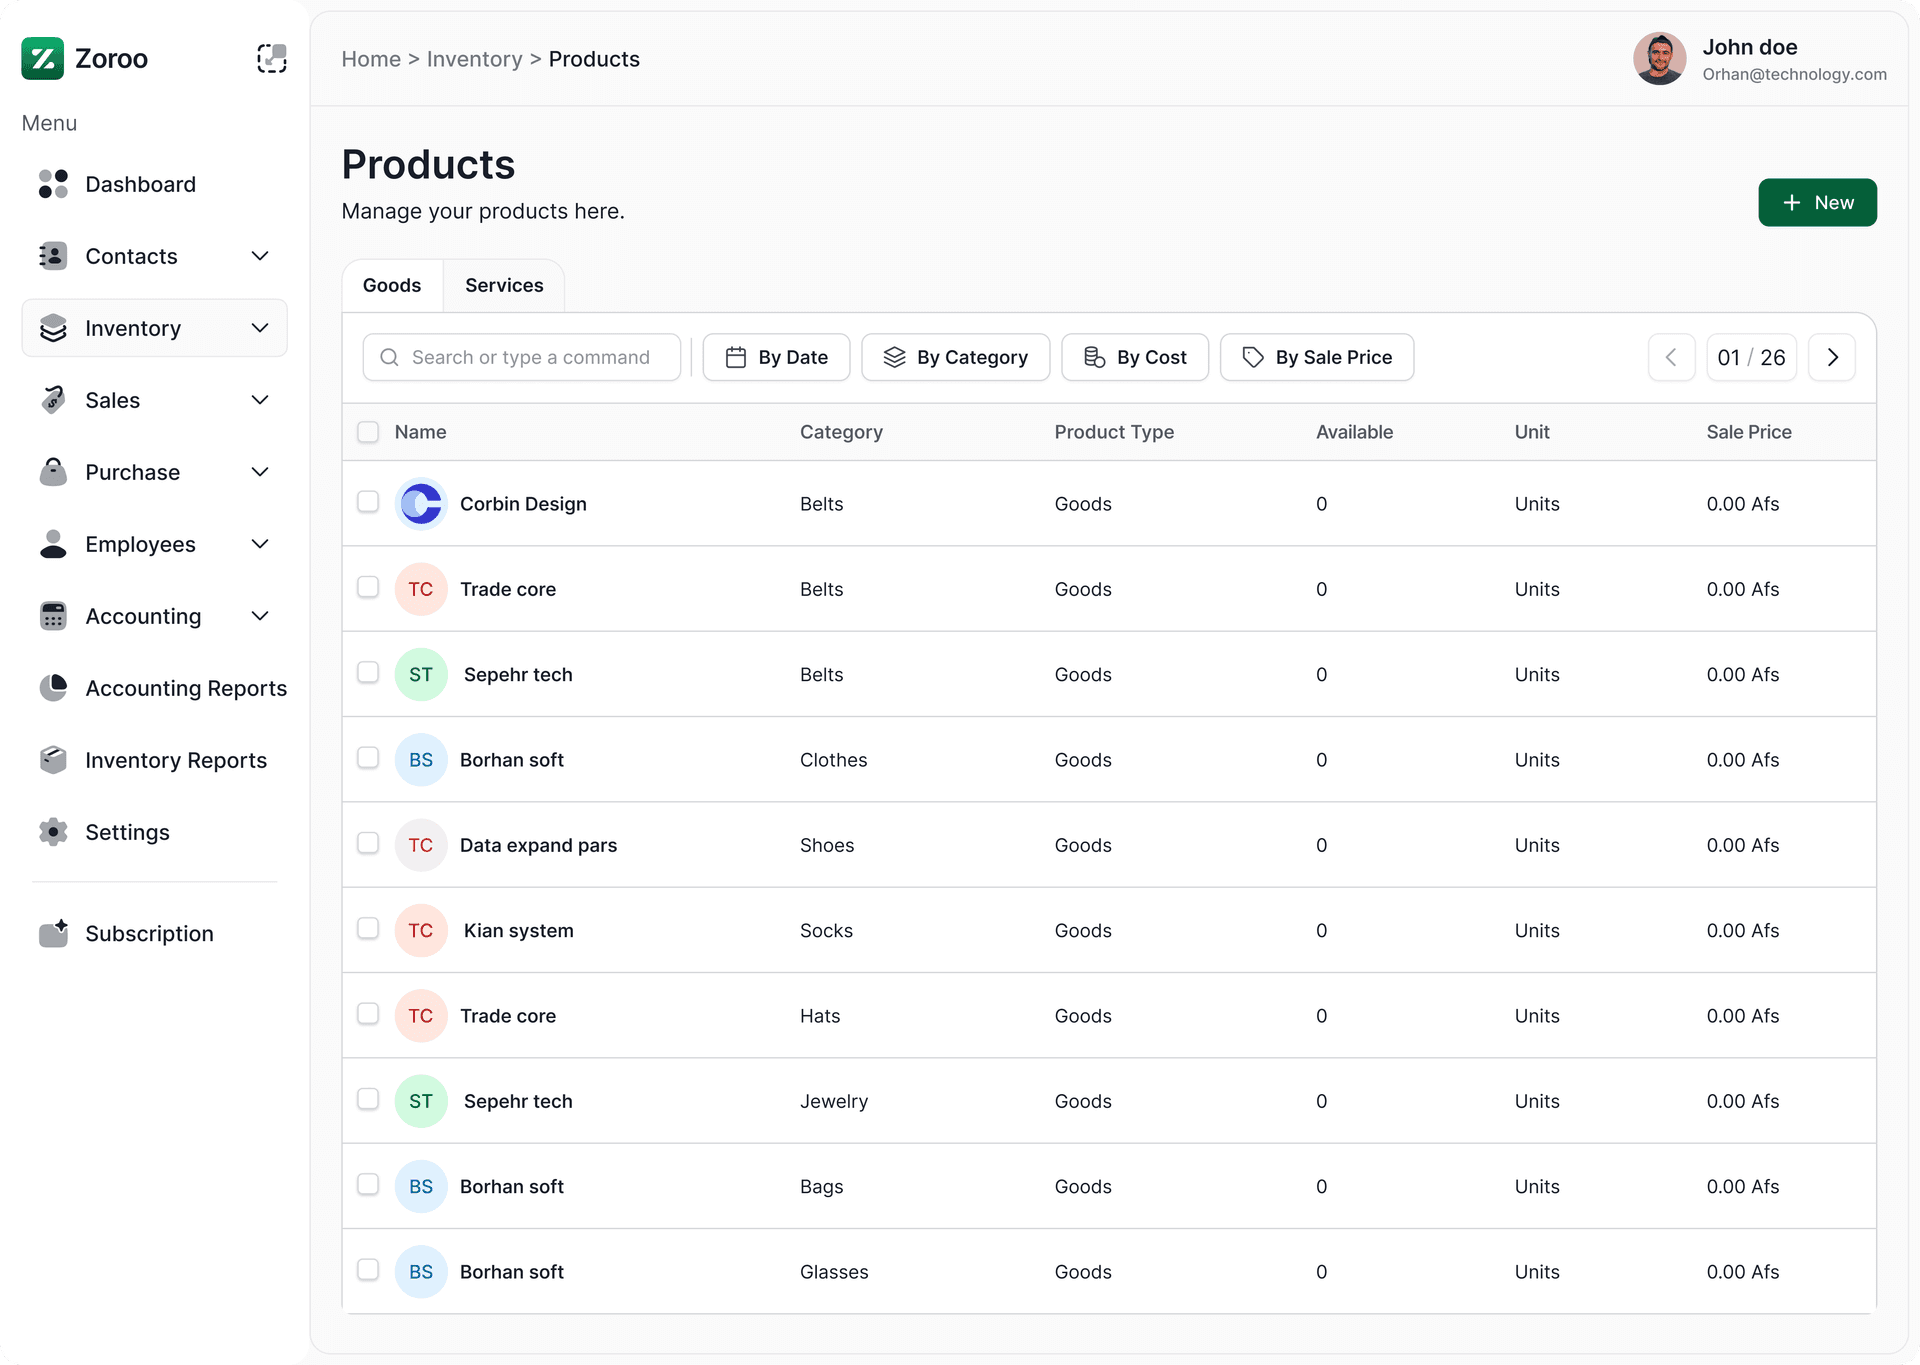Select the checkbox for Corbin Design
This screenshot has height=1365, width=1920.
tap(368, 503)
